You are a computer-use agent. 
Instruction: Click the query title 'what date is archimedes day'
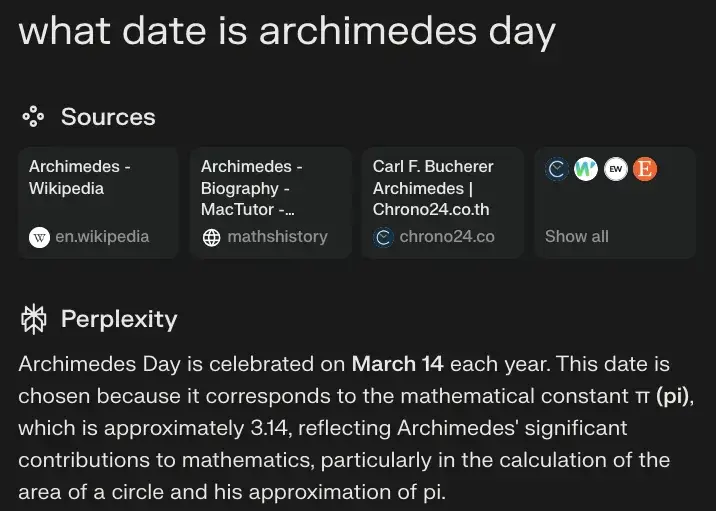pos(287,31)
